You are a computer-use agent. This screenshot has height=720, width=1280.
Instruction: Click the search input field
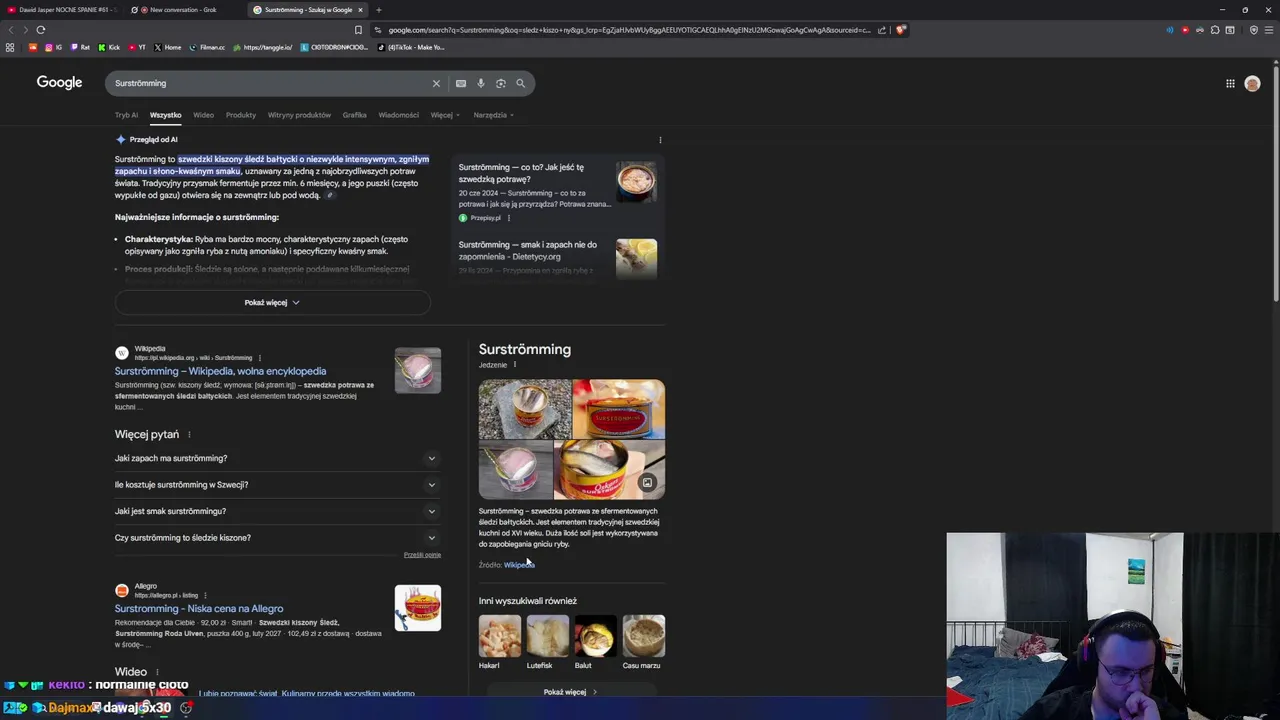[270, 83]
